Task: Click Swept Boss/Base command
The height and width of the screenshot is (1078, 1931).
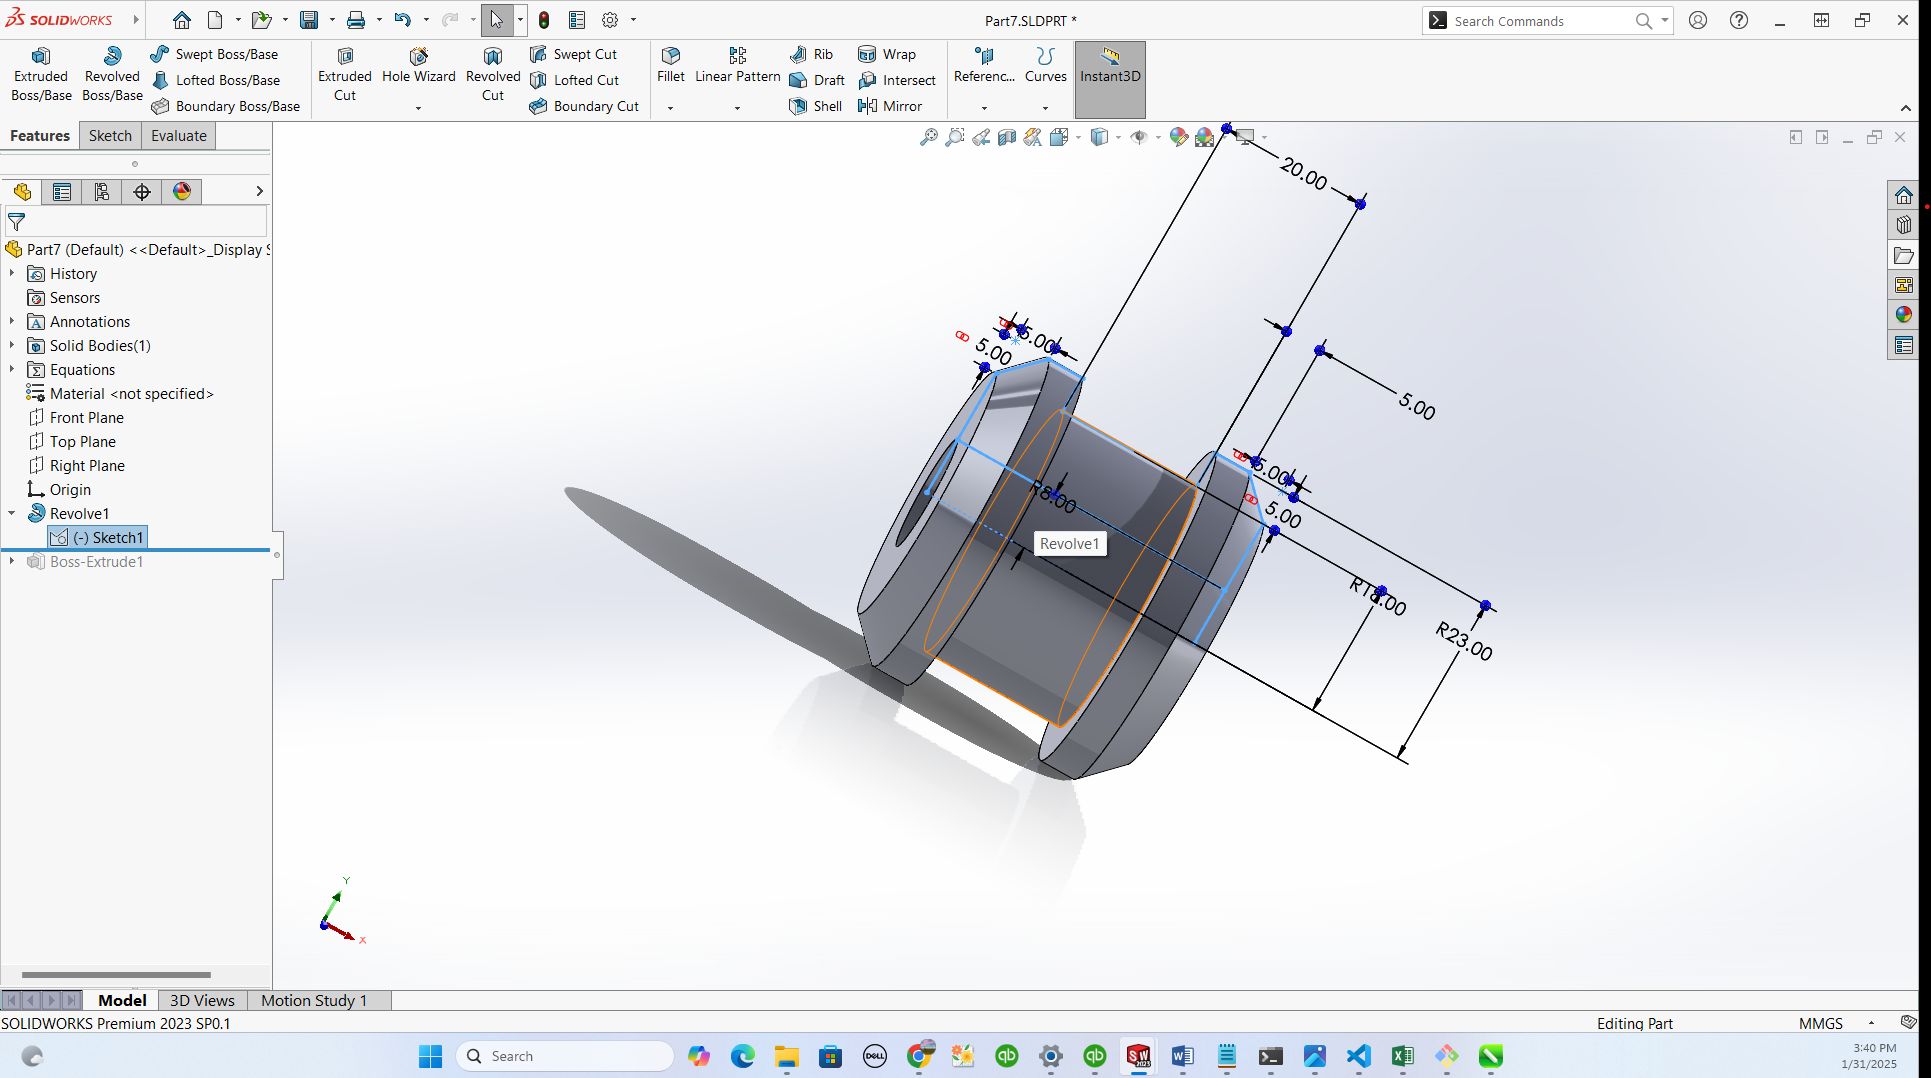Action: [x=214, y=54]
